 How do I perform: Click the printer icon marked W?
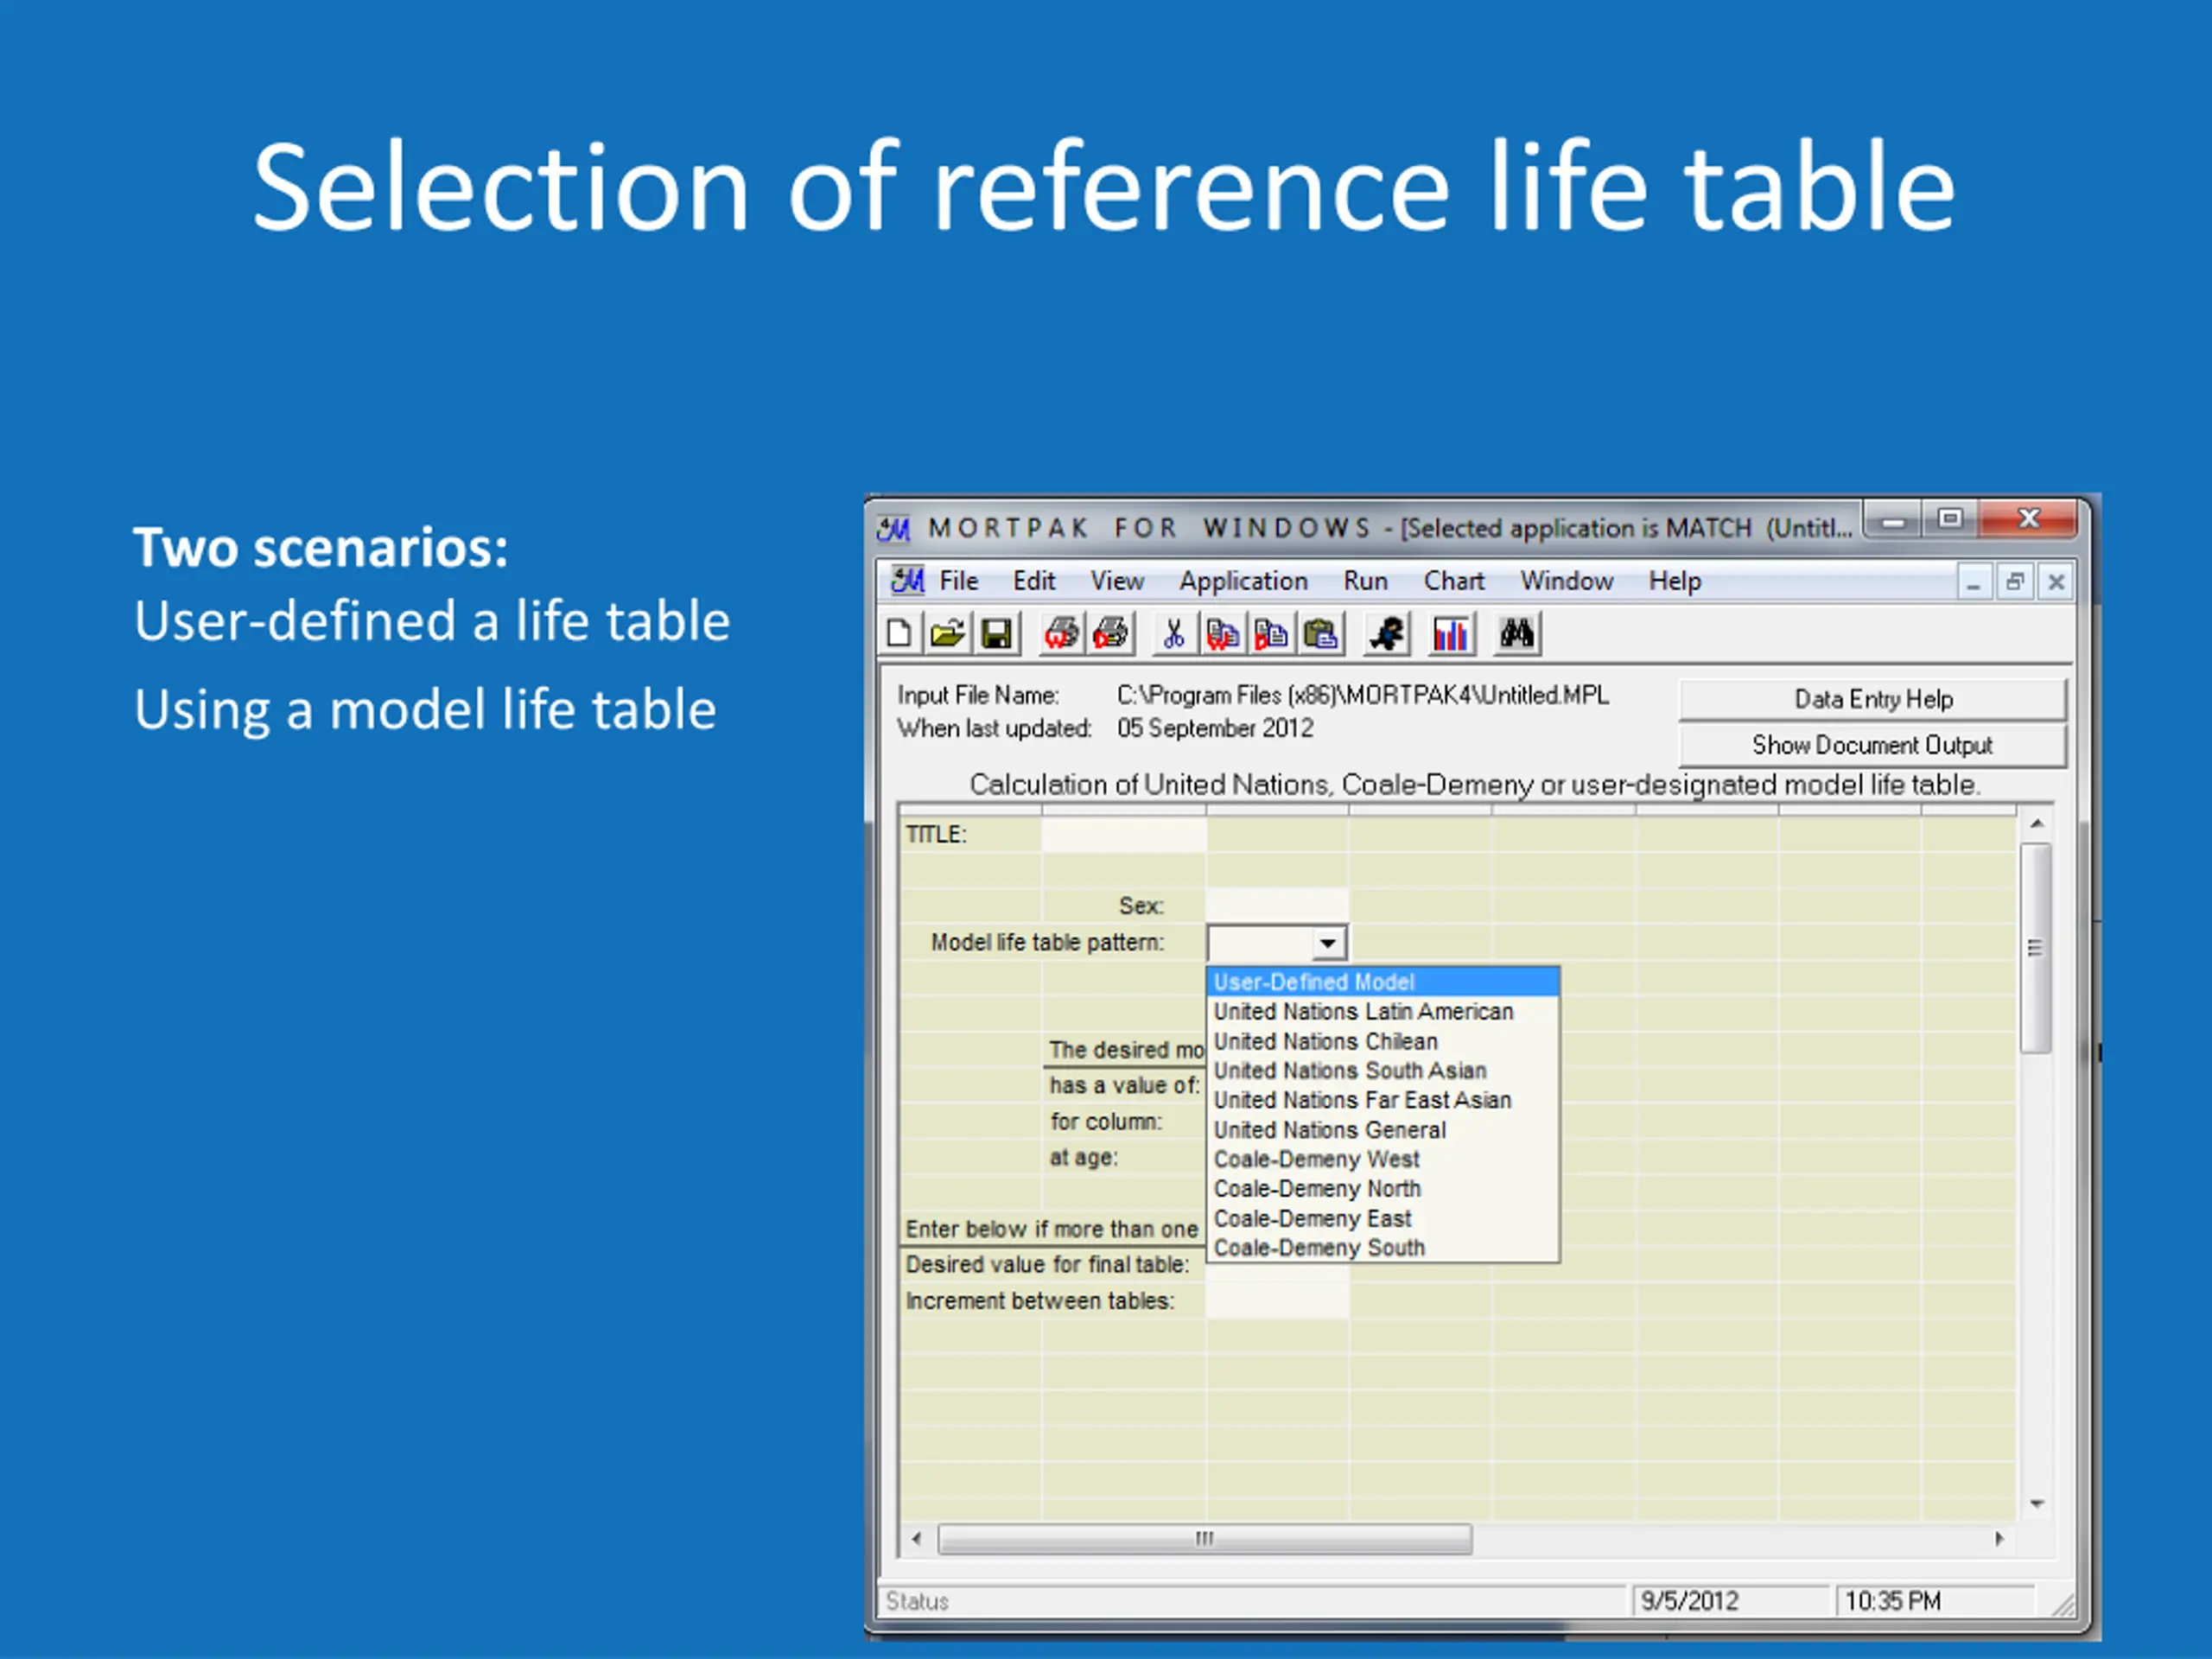1062,634
